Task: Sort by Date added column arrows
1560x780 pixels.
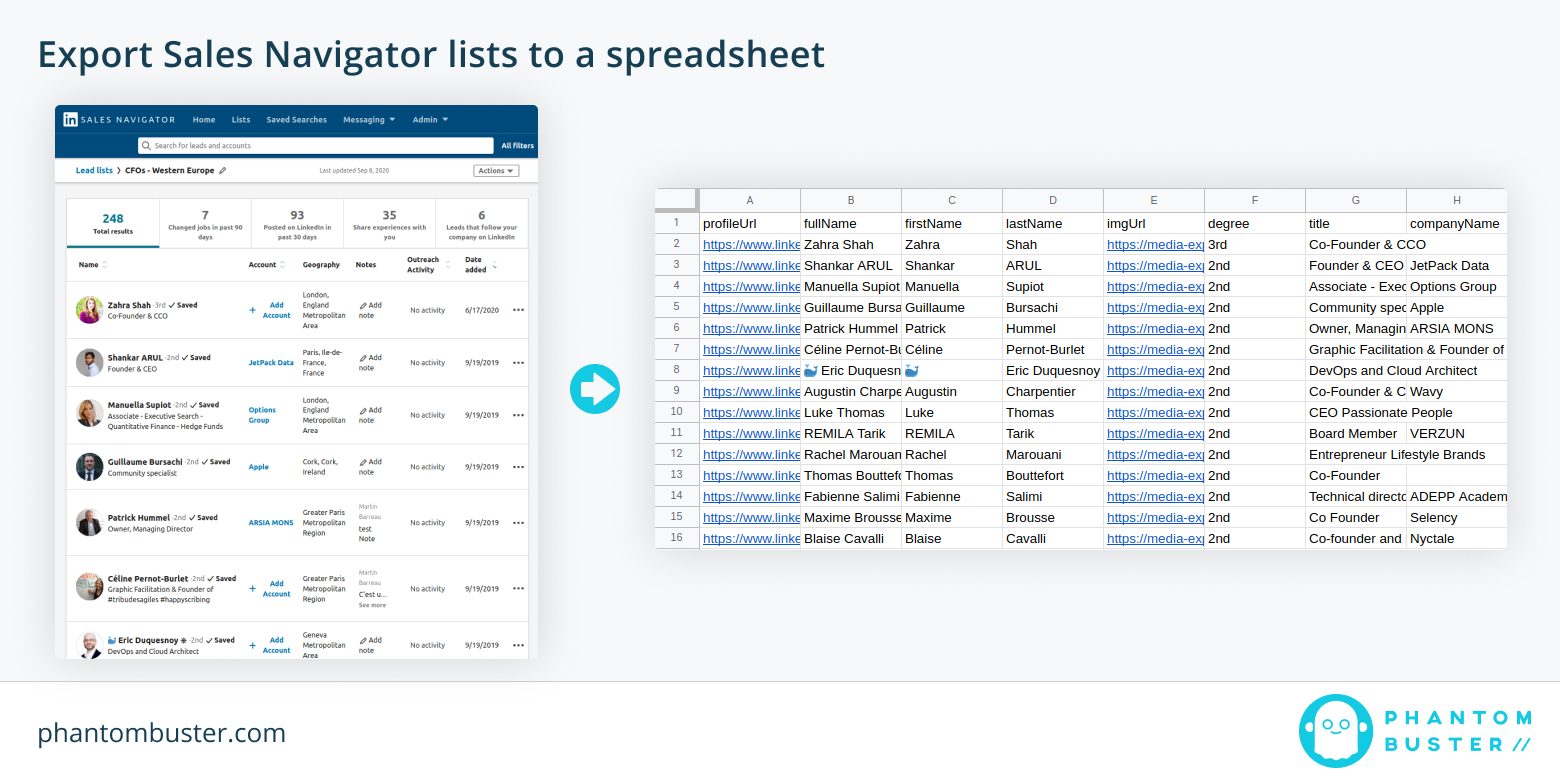Action: 495,265
